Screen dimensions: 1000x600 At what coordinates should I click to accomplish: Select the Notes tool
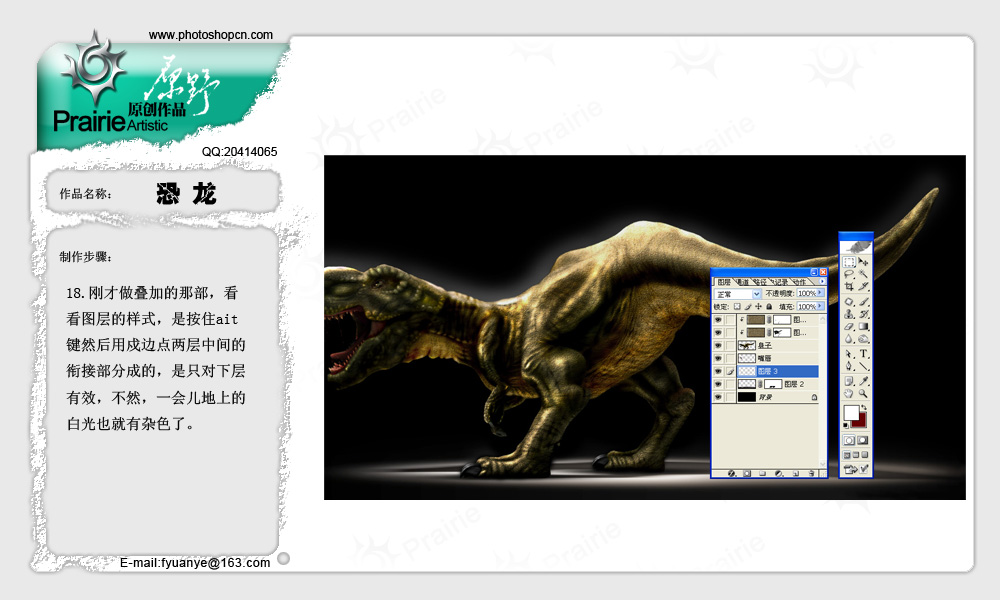(849, 381)
